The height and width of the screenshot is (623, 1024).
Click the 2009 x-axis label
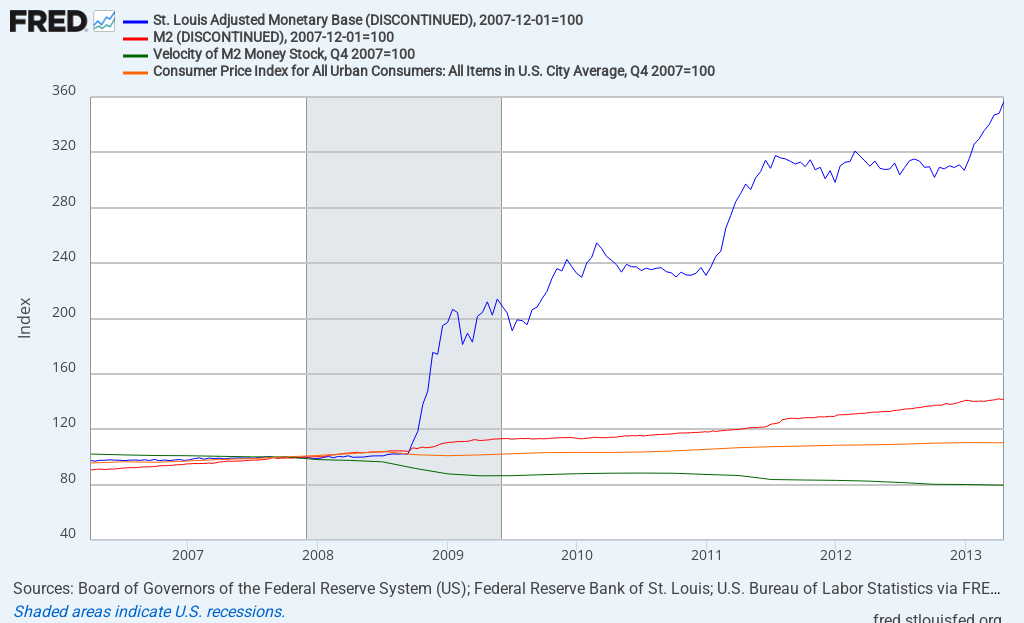pyautogui.click(x=448, y=555)
